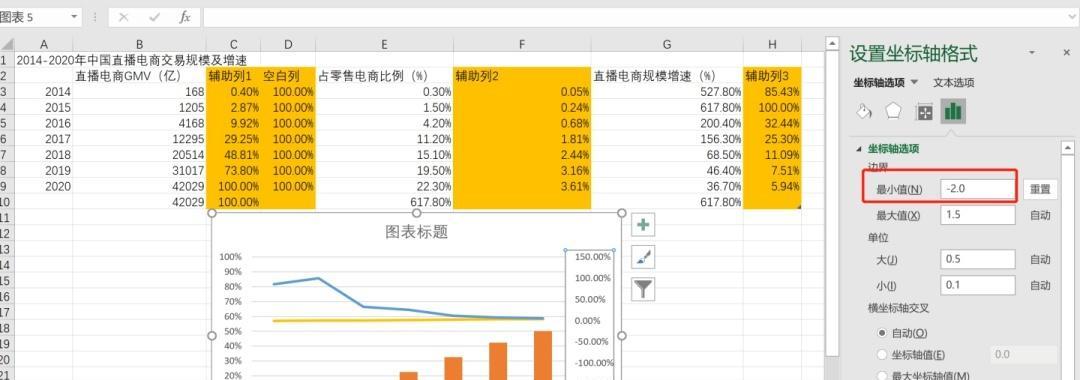Click the cell containing 85.43%
This screenshot has height=380, width=1080.
click(x=772, y=92)
